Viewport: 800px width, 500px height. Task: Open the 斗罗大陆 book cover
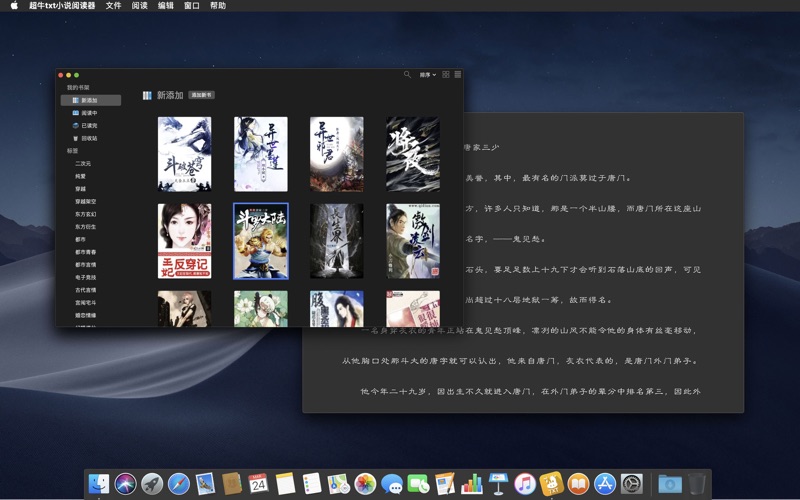[x=261, y=241]
